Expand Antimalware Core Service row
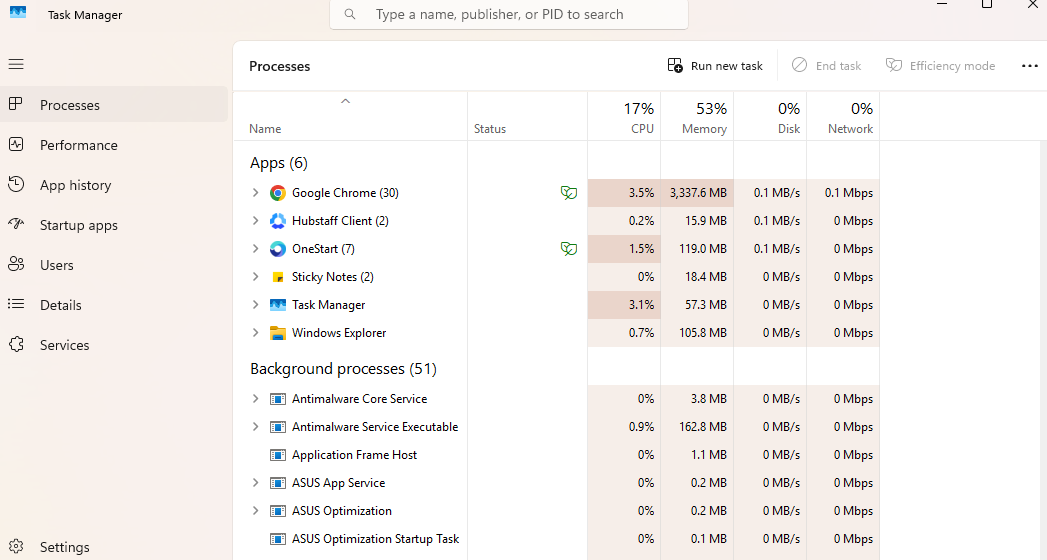The width and height of the screenshot is (1047, 560). [x=255, y=399]
